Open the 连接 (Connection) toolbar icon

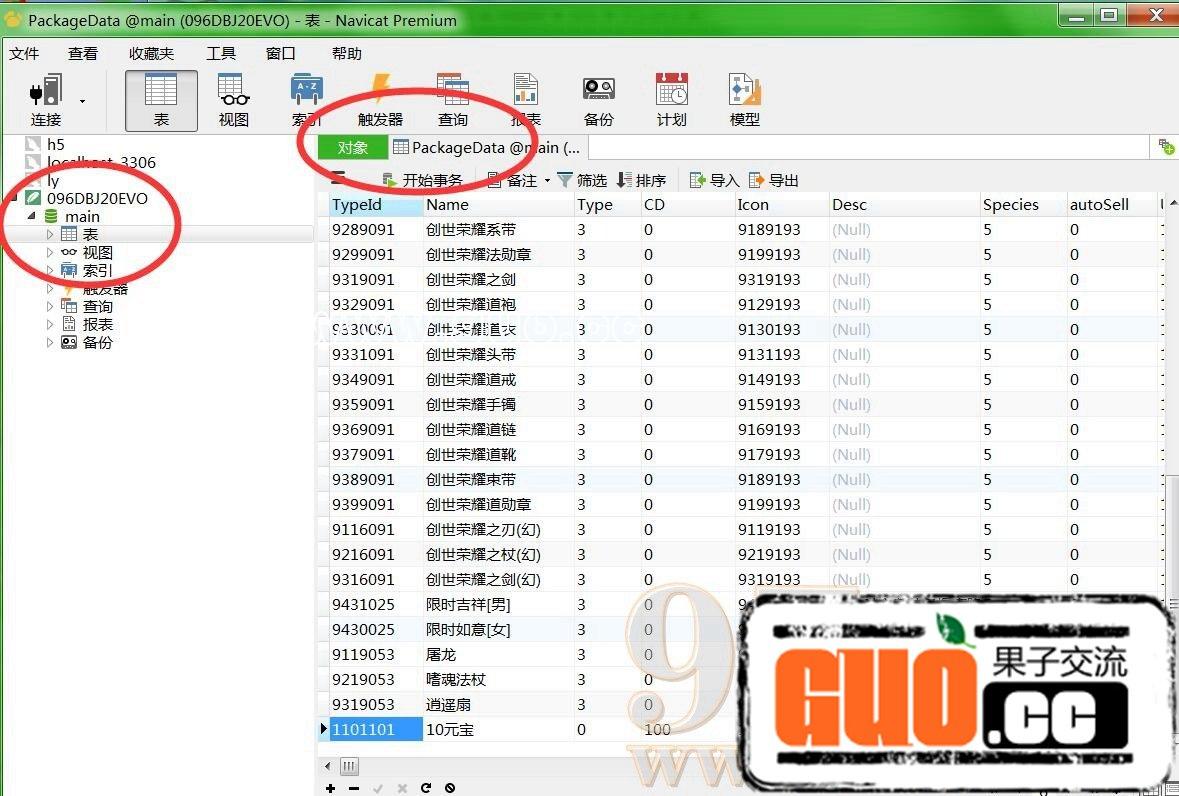[x=46, y=100]
